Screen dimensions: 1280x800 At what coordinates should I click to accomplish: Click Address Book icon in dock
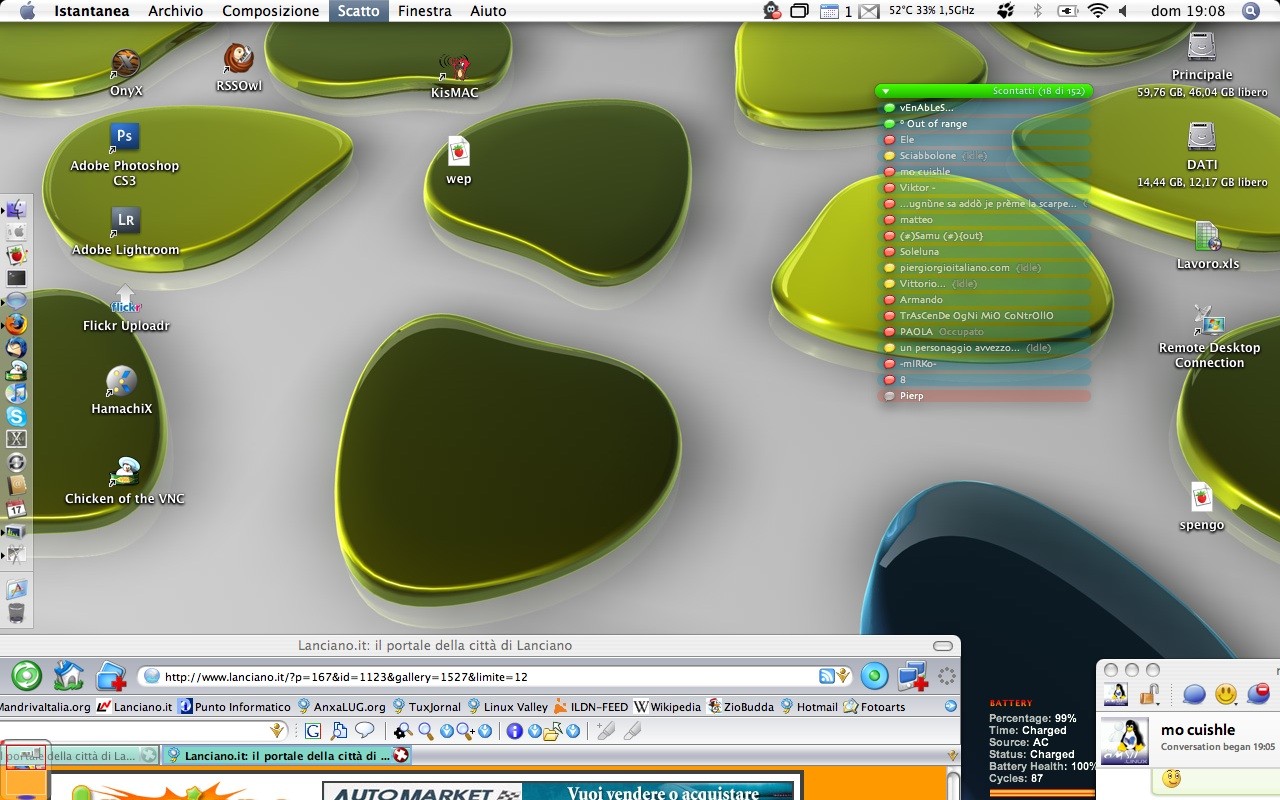point(16,485)
